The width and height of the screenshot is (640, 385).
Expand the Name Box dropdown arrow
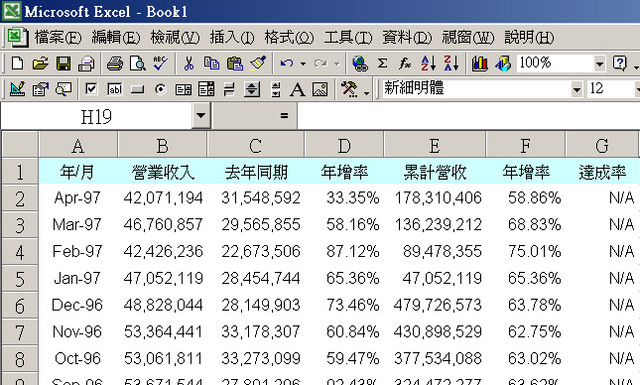tap(201, 116)
